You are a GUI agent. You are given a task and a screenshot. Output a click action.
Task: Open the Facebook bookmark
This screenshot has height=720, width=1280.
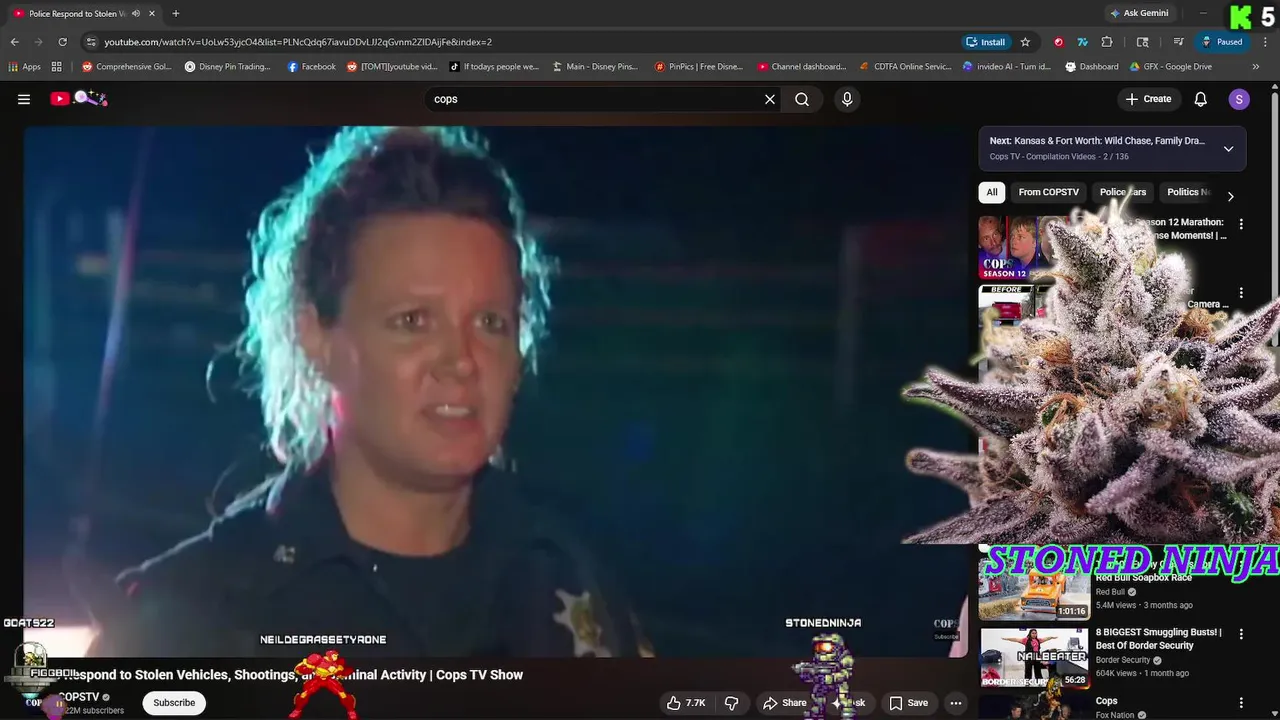pyautogui.click(x=311, y=67)
